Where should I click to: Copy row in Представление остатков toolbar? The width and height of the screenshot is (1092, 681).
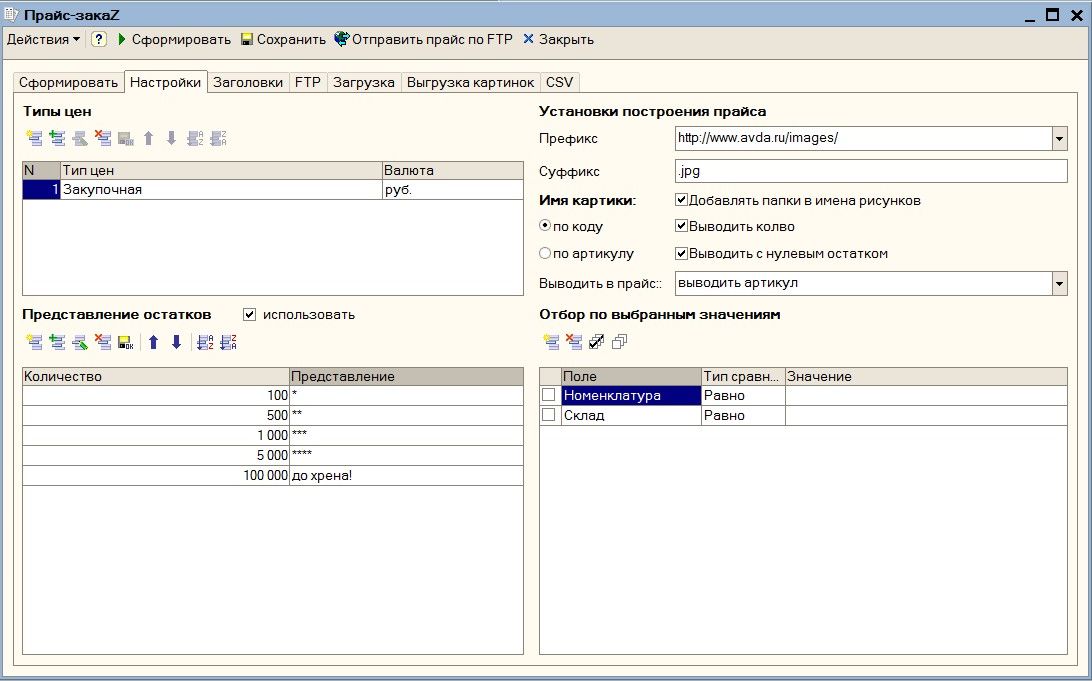coord(57,342)
